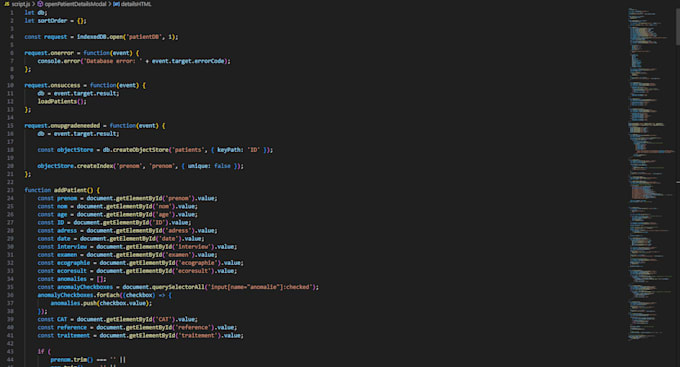Click 'querySelectorAll' on line 35
680x367 pixels.
pos(178,287)
